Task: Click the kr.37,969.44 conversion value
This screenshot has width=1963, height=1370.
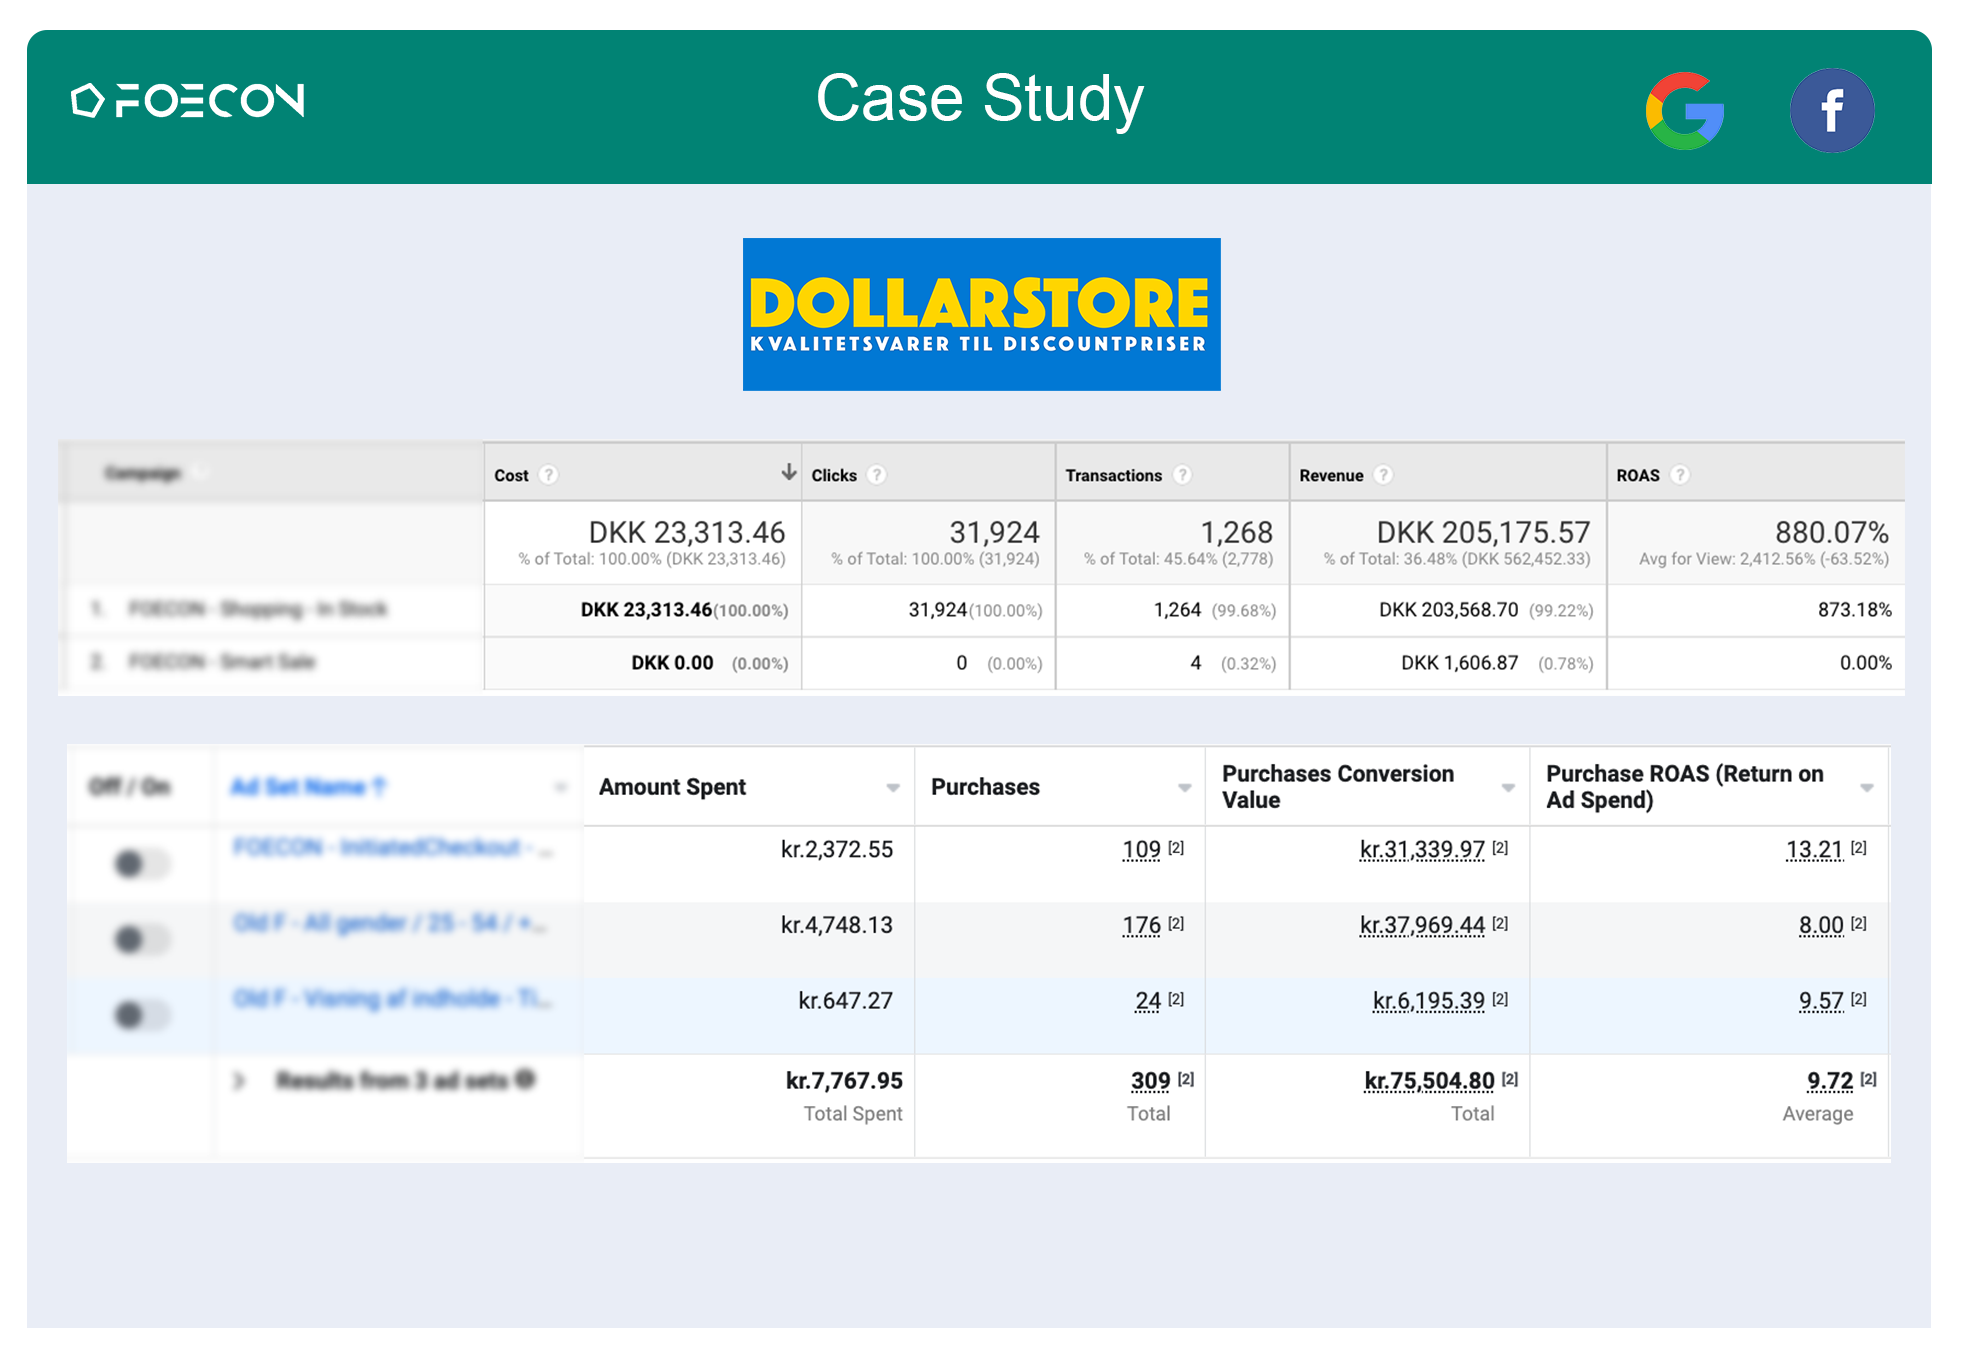Action: (x=1422, y=926)
